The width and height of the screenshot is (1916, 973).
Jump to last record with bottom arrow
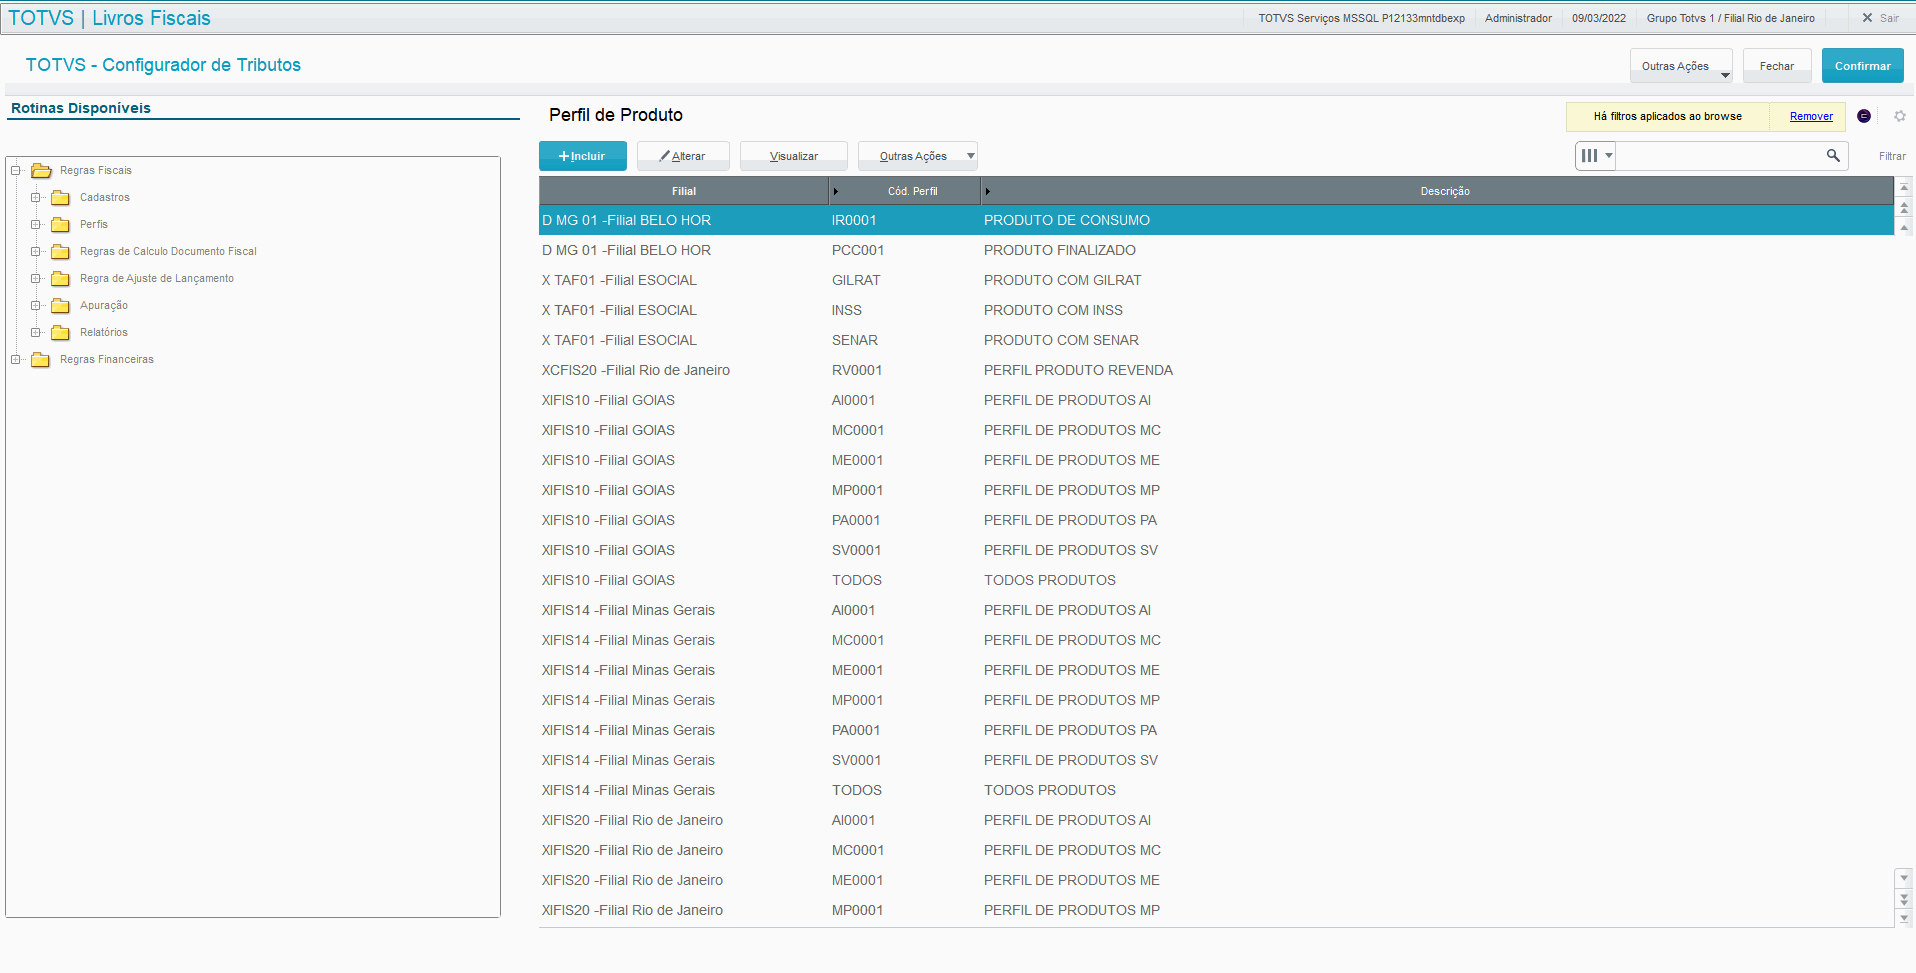tap(1904, 918)
